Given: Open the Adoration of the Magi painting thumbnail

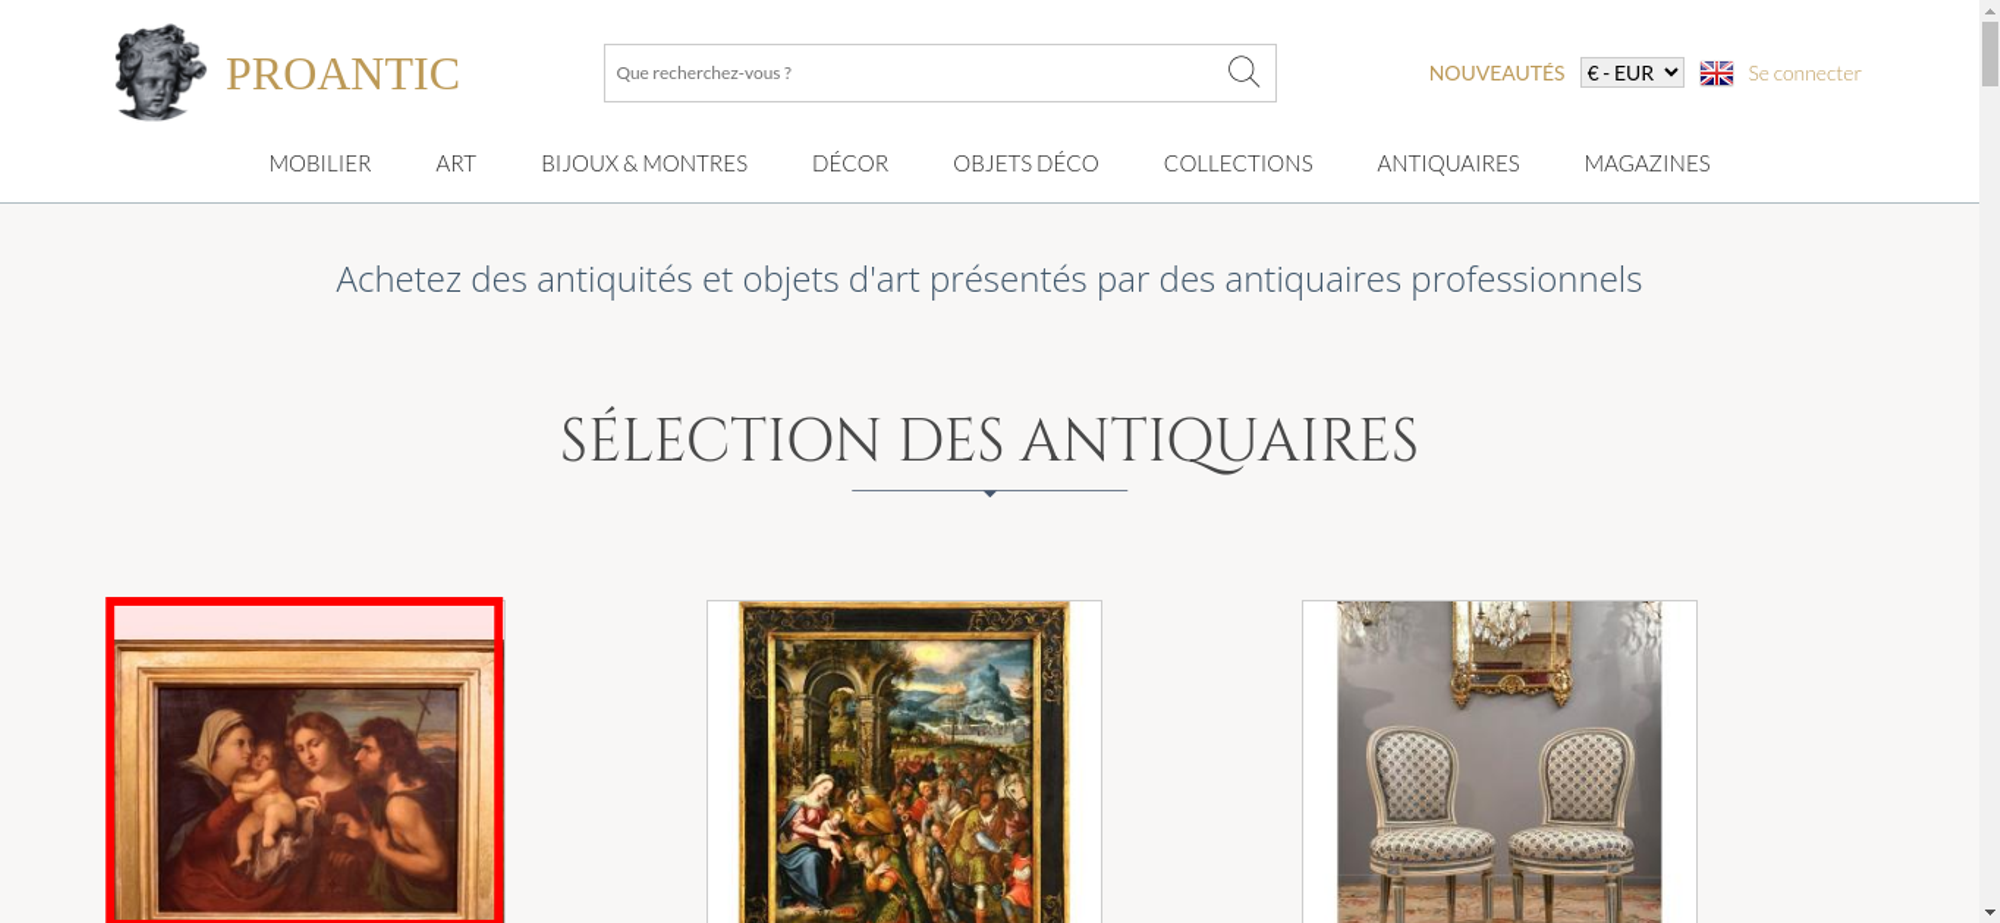Looking at the screenshot, I should [904, 762].
